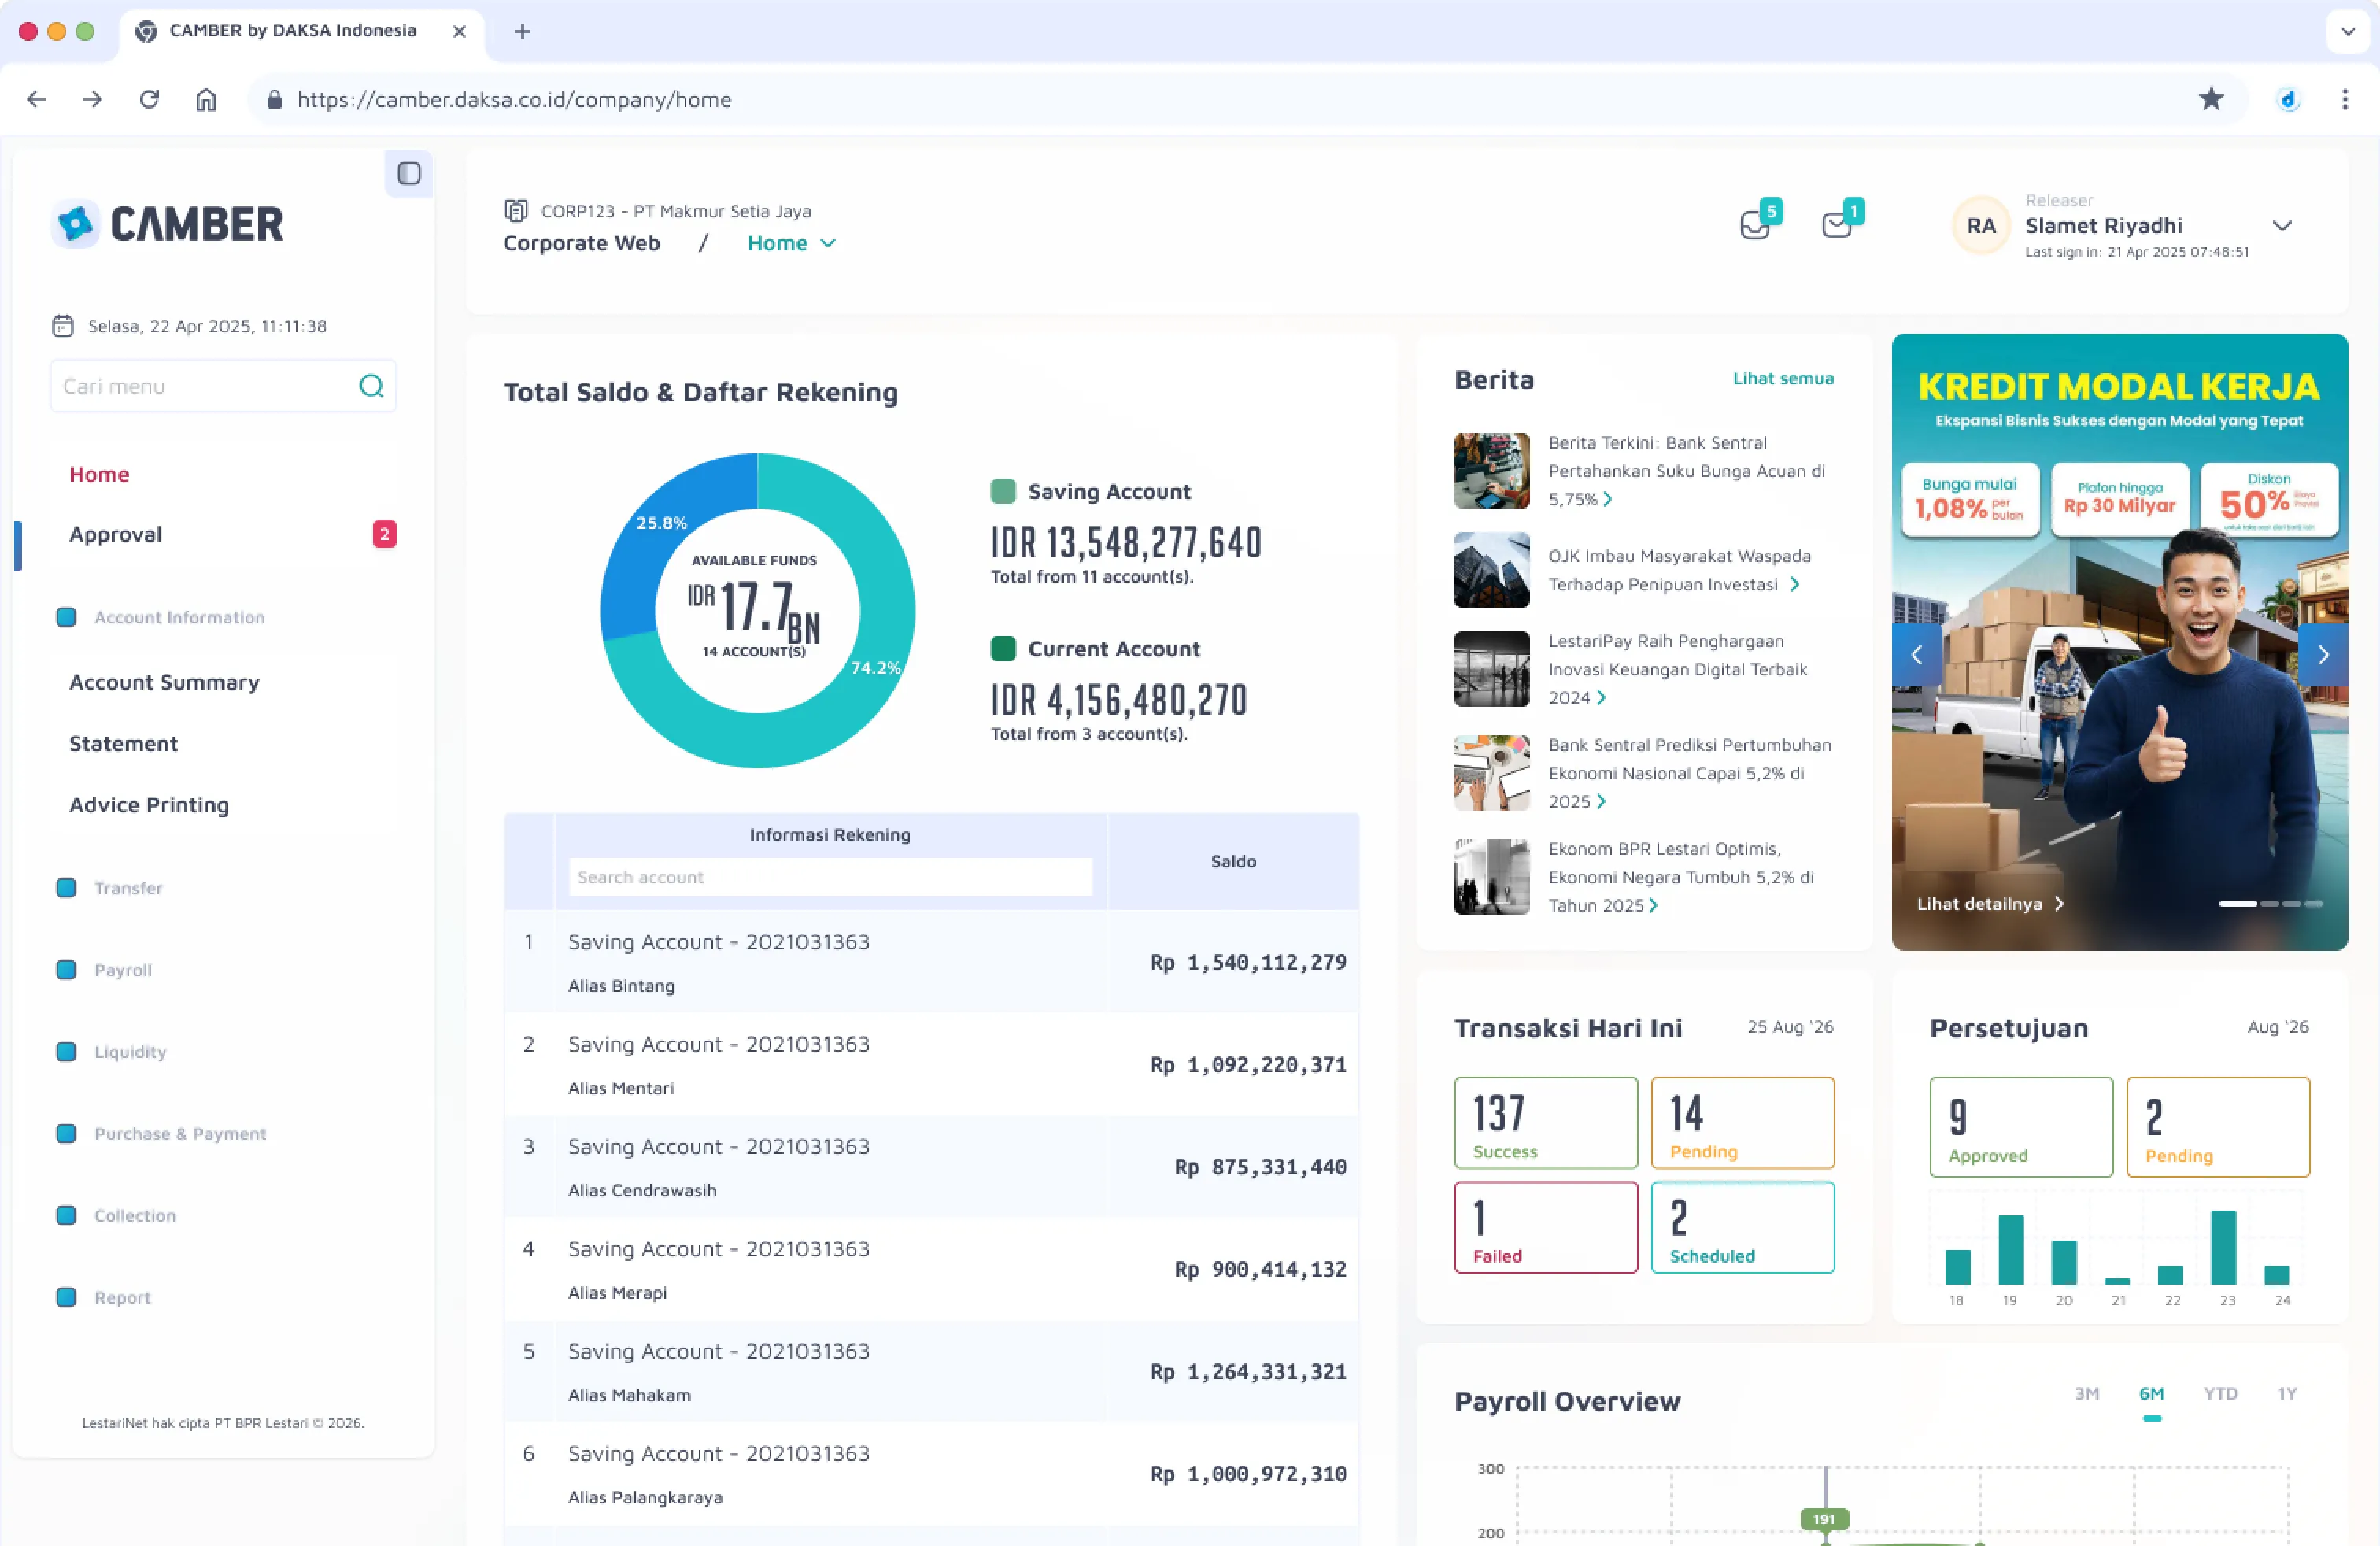
Task: Go to the browser home button
Action: [206, 99]
